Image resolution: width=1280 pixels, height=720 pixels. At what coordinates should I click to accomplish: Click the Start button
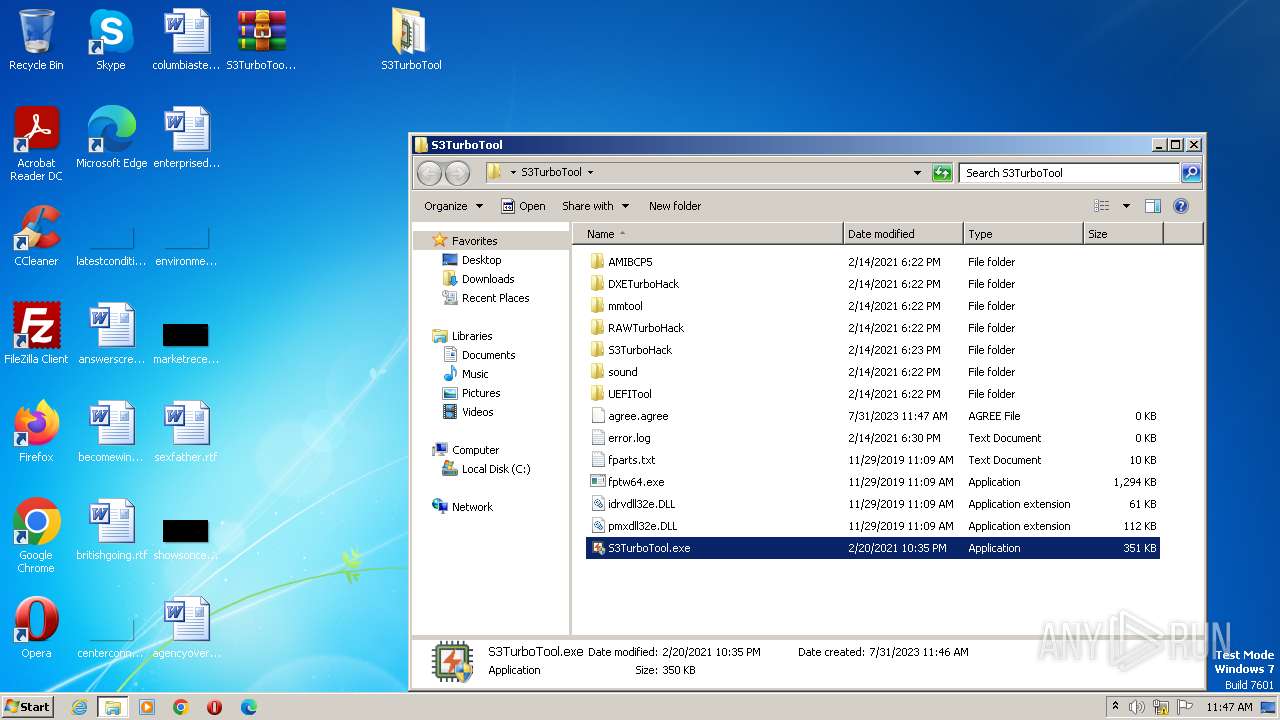coord(28,707)
